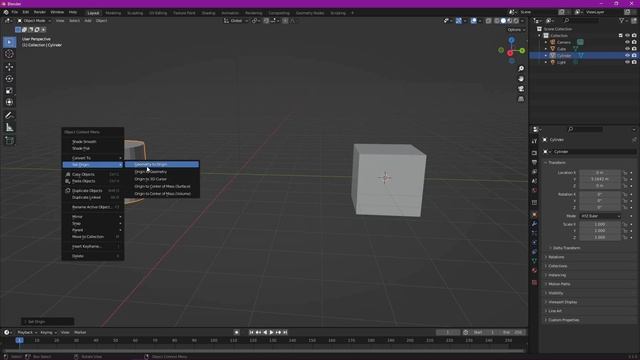Choose Origin to Geometry in submenu
640x360 pixels.
click(162, 172)
